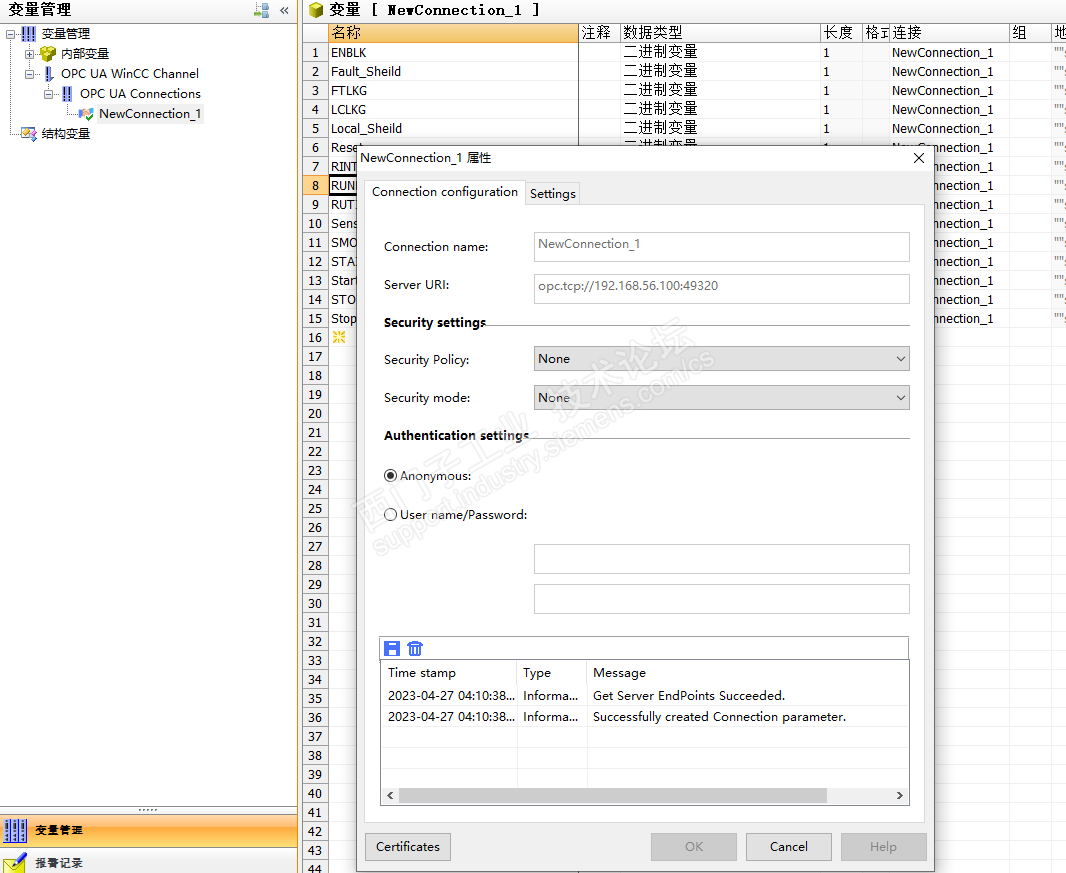
Task: Click the 数据类型 column header
Action: point(721,33)
